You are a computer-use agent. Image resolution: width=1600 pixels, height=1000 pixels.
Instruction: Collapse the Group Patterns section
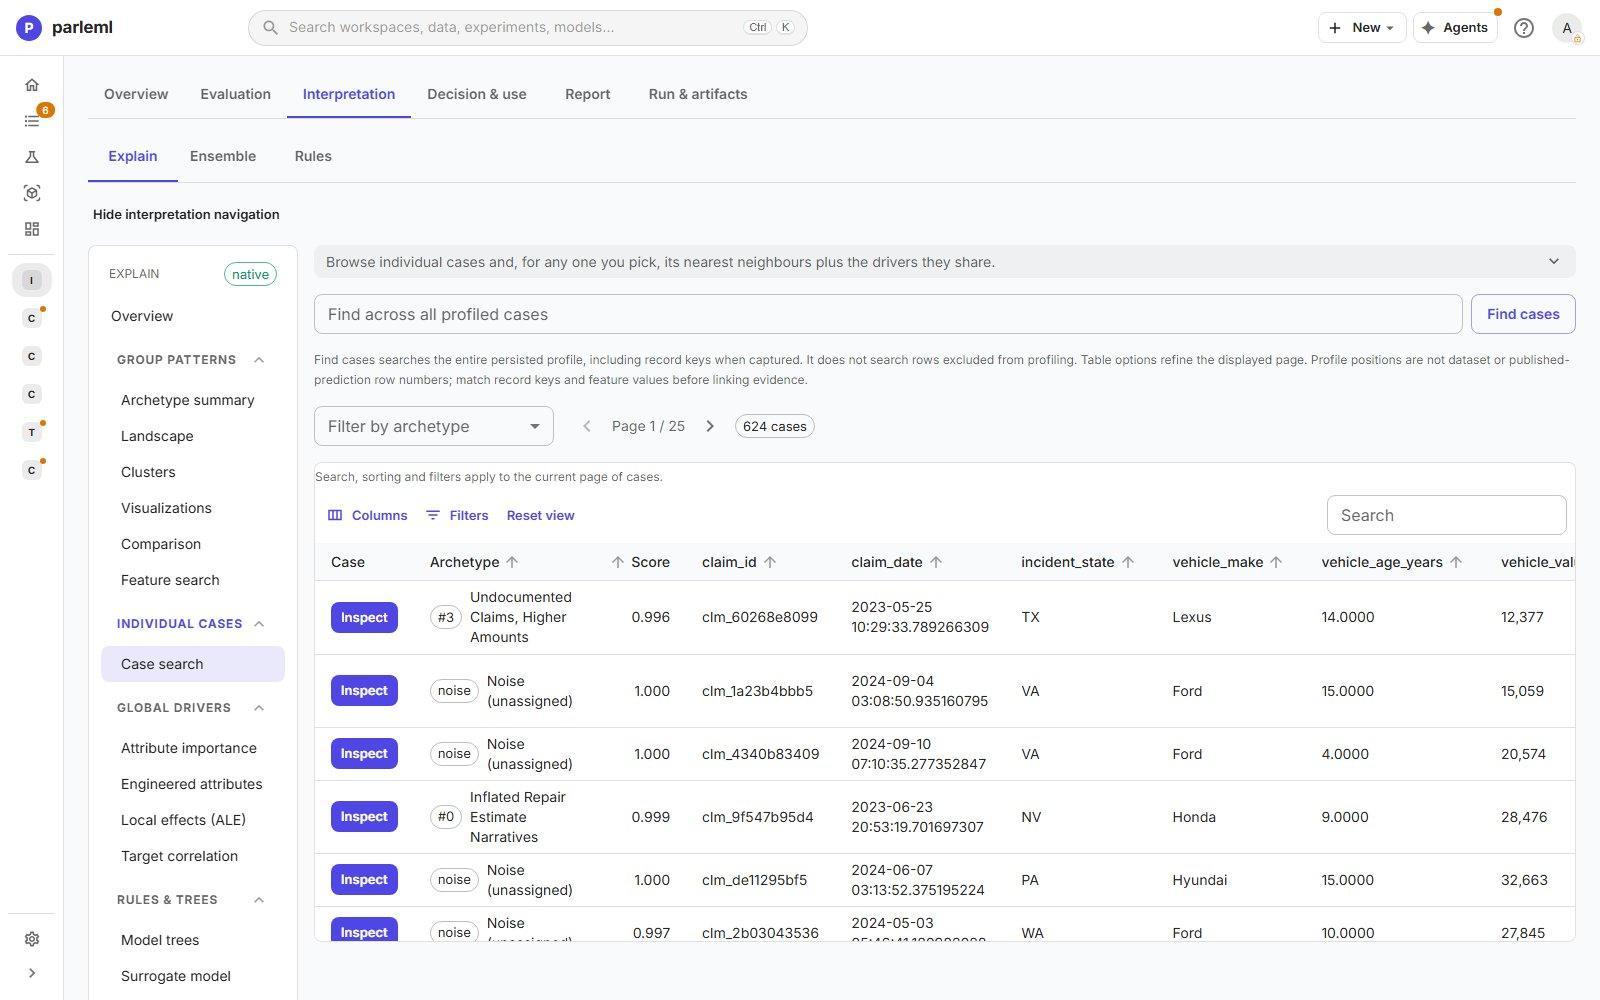pyautogui.click(x=259, y=360)
